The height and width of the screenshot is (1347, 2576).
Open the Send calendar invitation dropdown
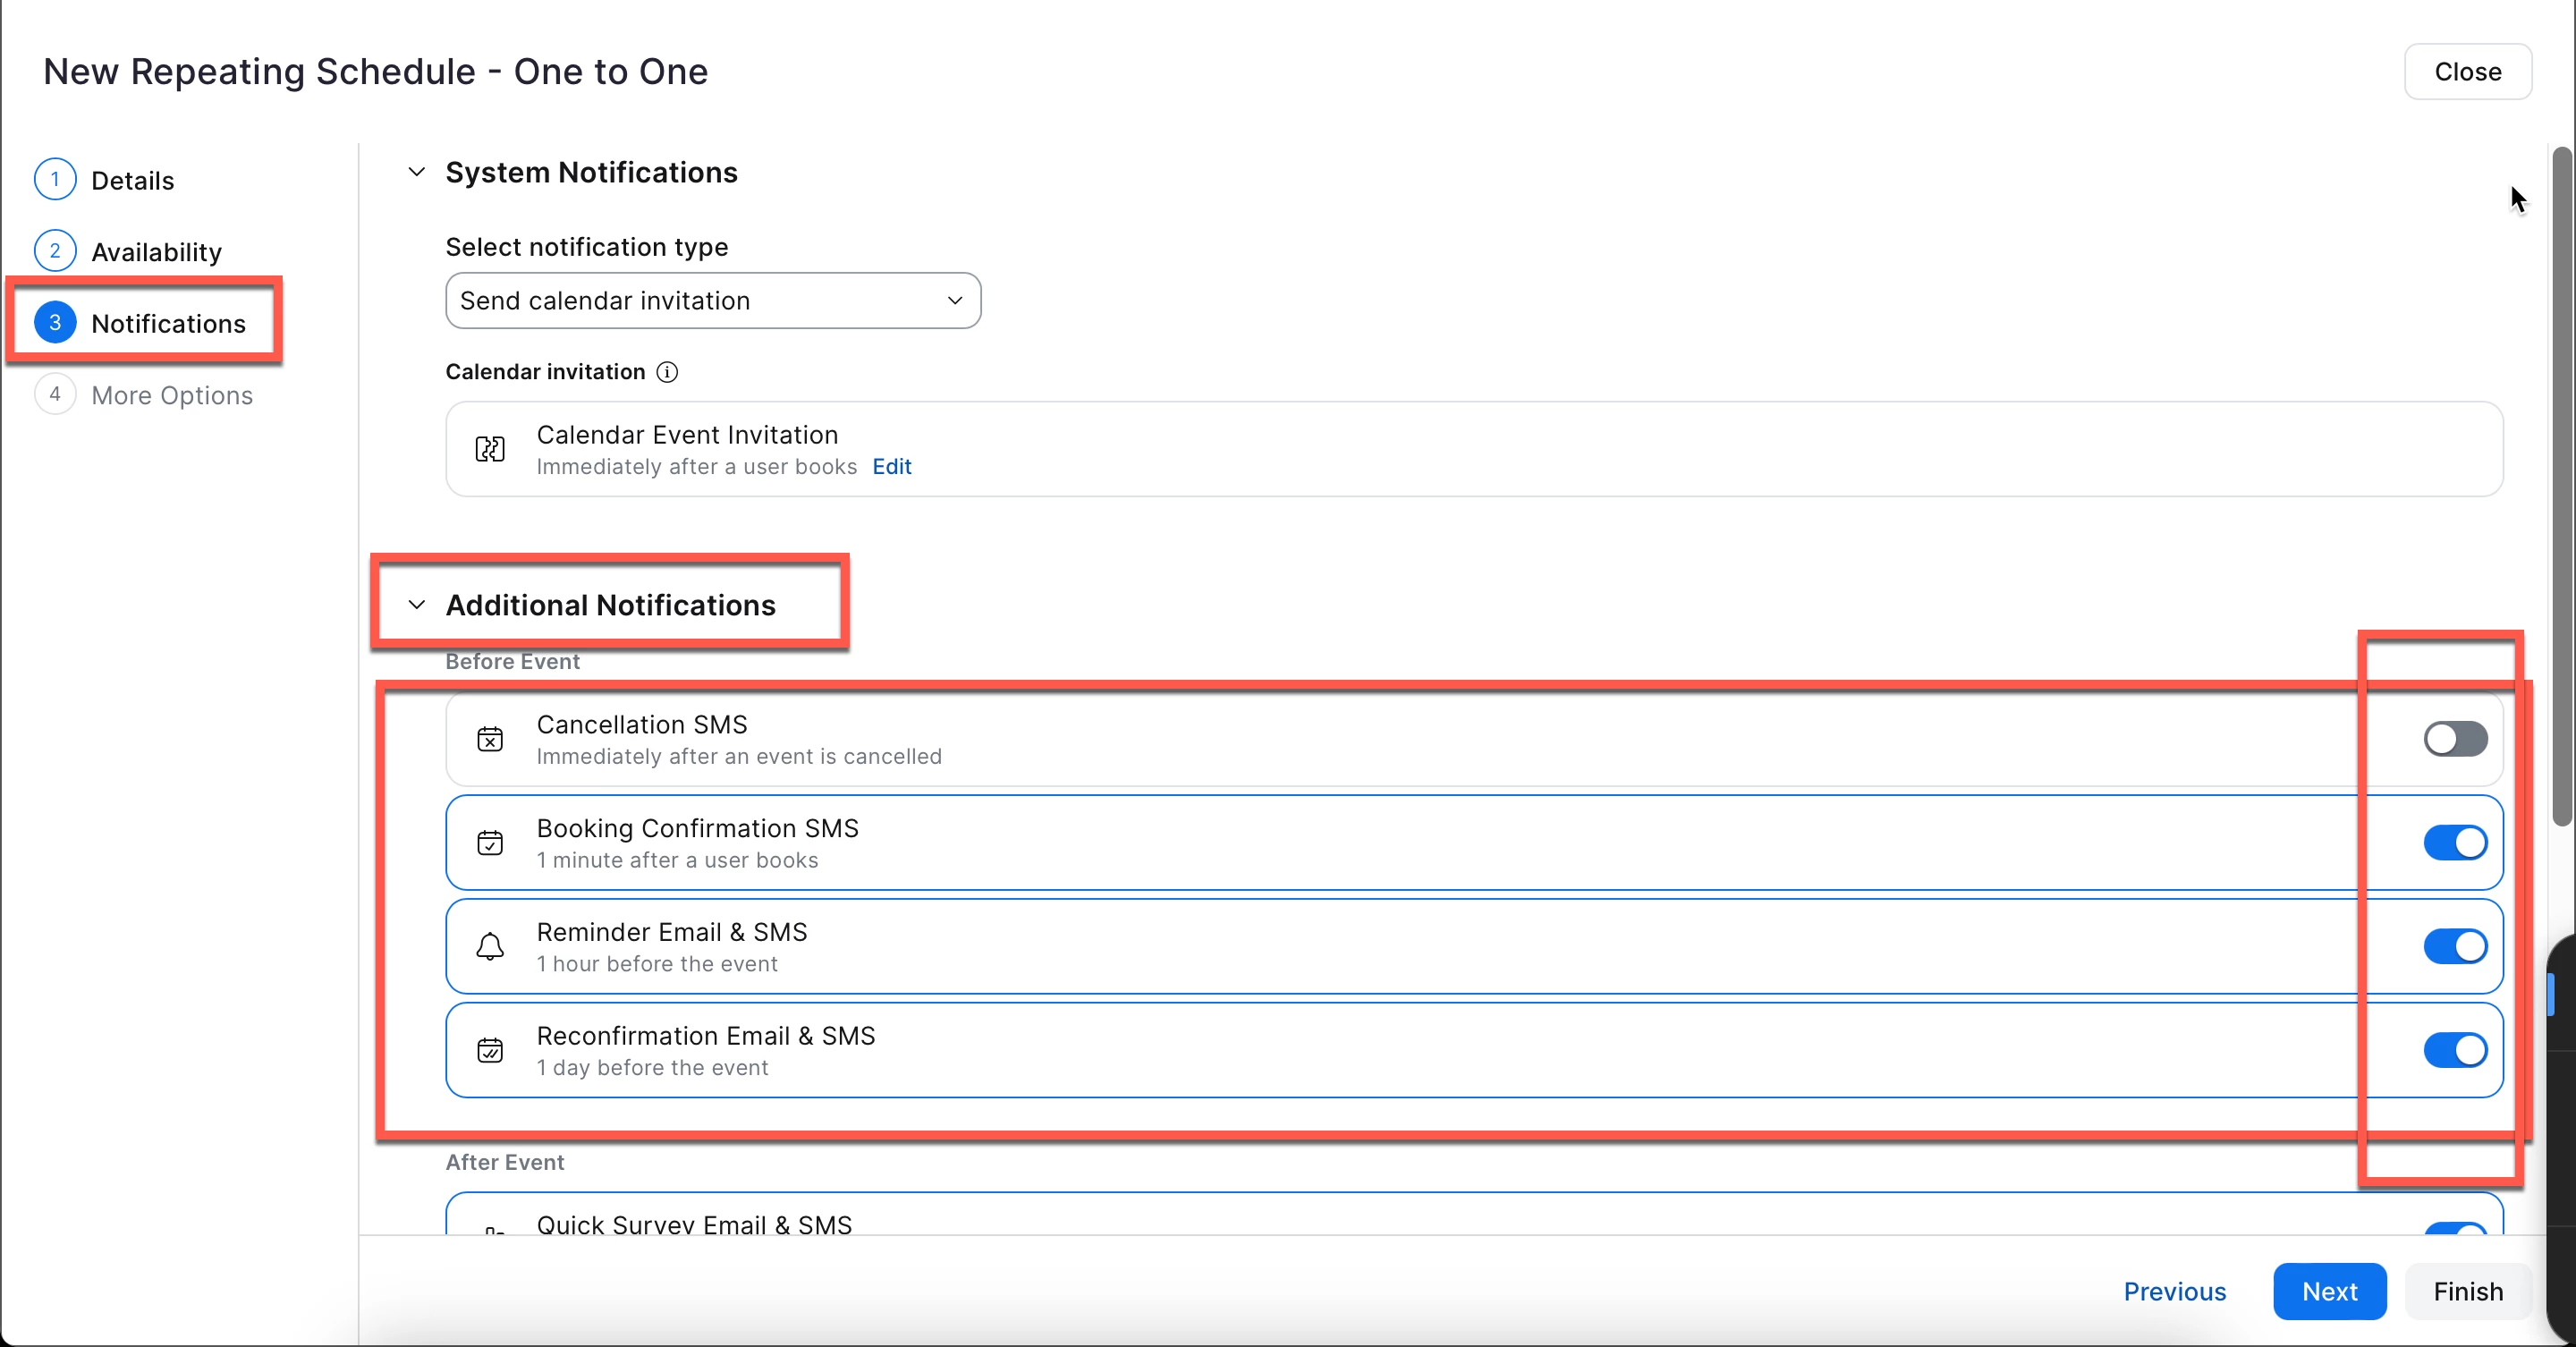(712, 301)
